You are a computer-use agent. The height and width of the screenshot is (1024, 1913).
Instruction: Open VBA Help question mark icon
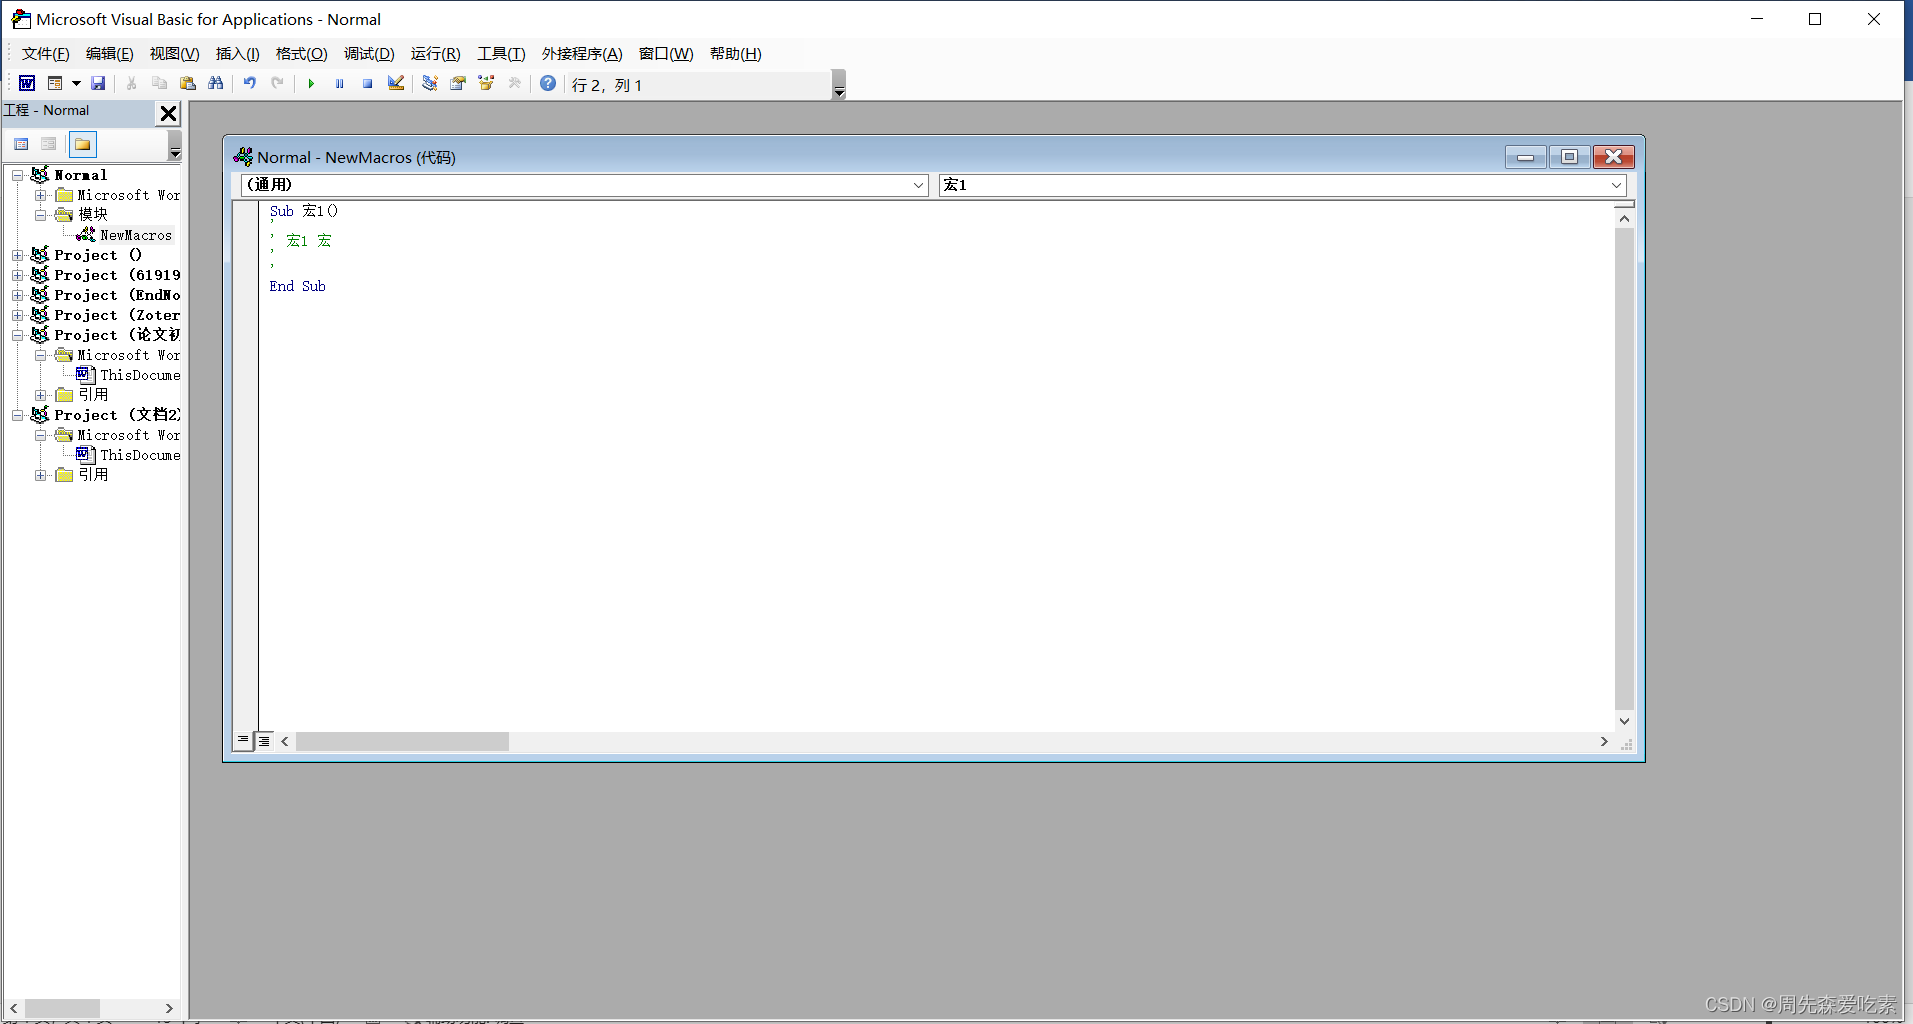[x=548, y=83]
